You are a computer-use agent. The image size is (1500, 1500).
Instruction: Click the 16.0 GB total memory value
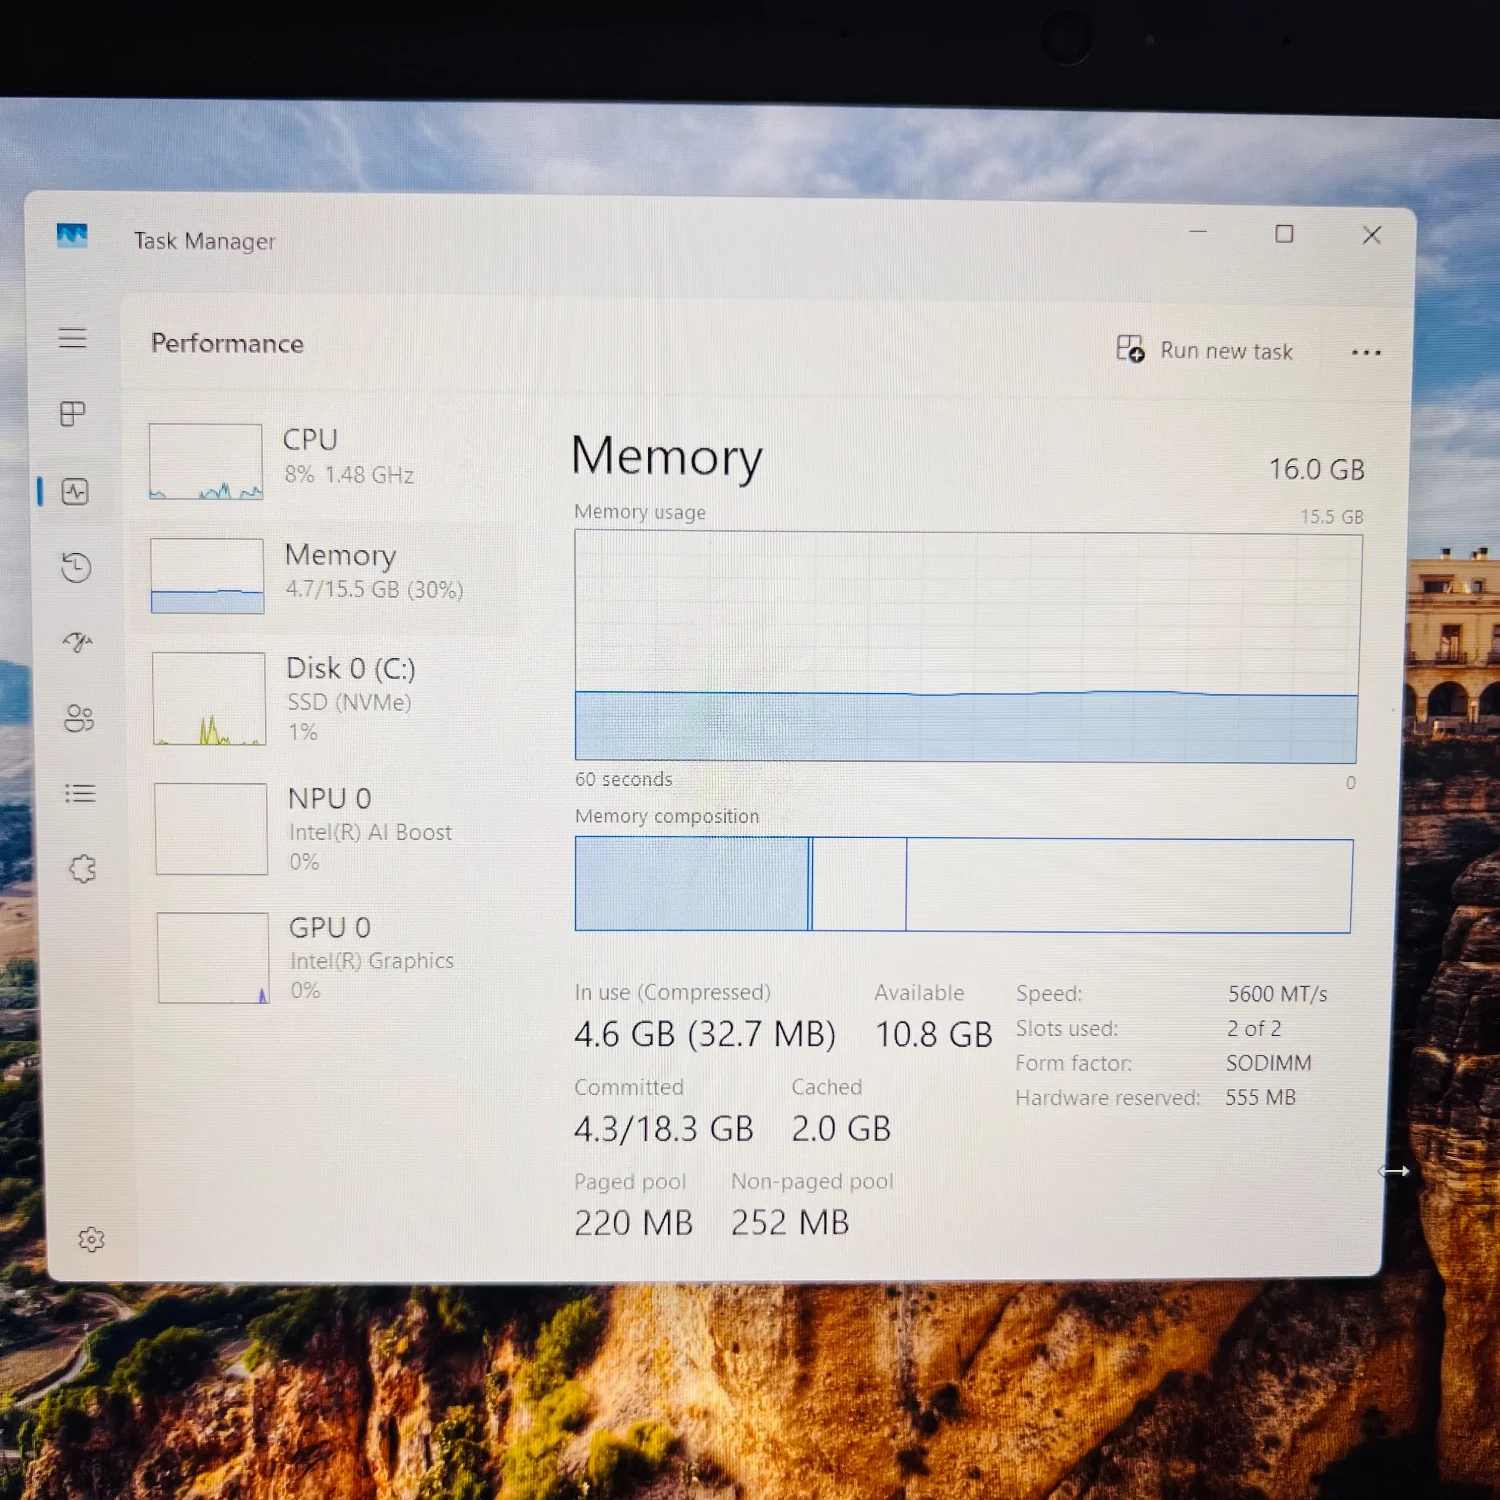[1316, 469]
